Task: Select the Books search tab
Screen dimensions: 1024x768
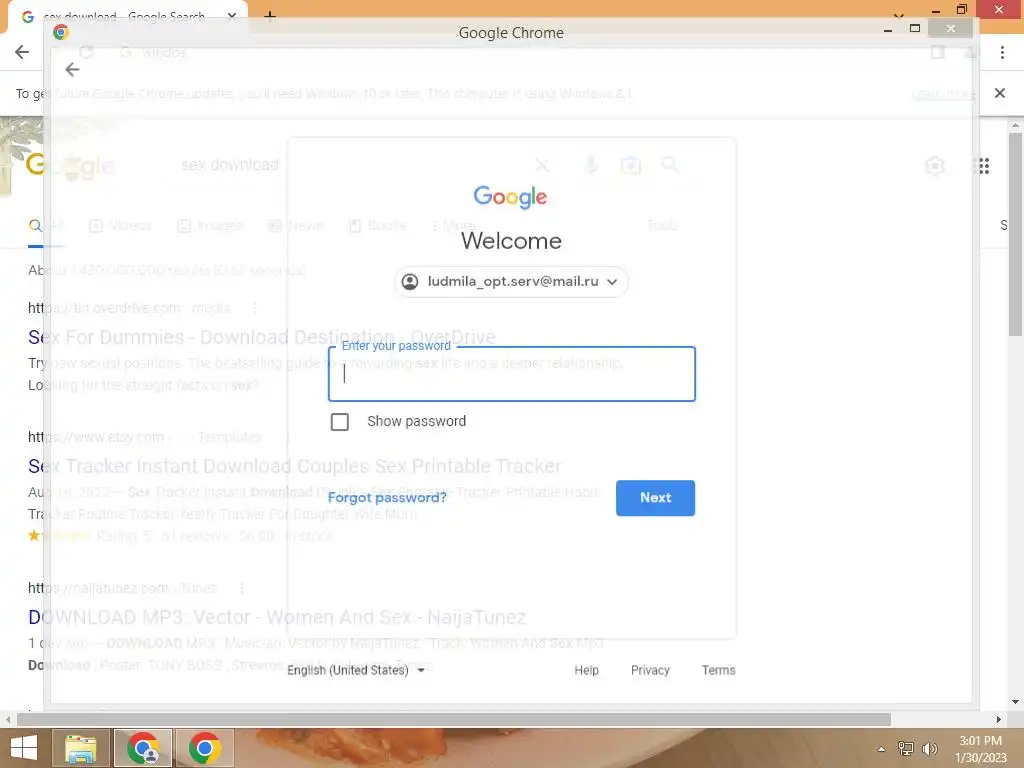Action: tap(377, 225)
